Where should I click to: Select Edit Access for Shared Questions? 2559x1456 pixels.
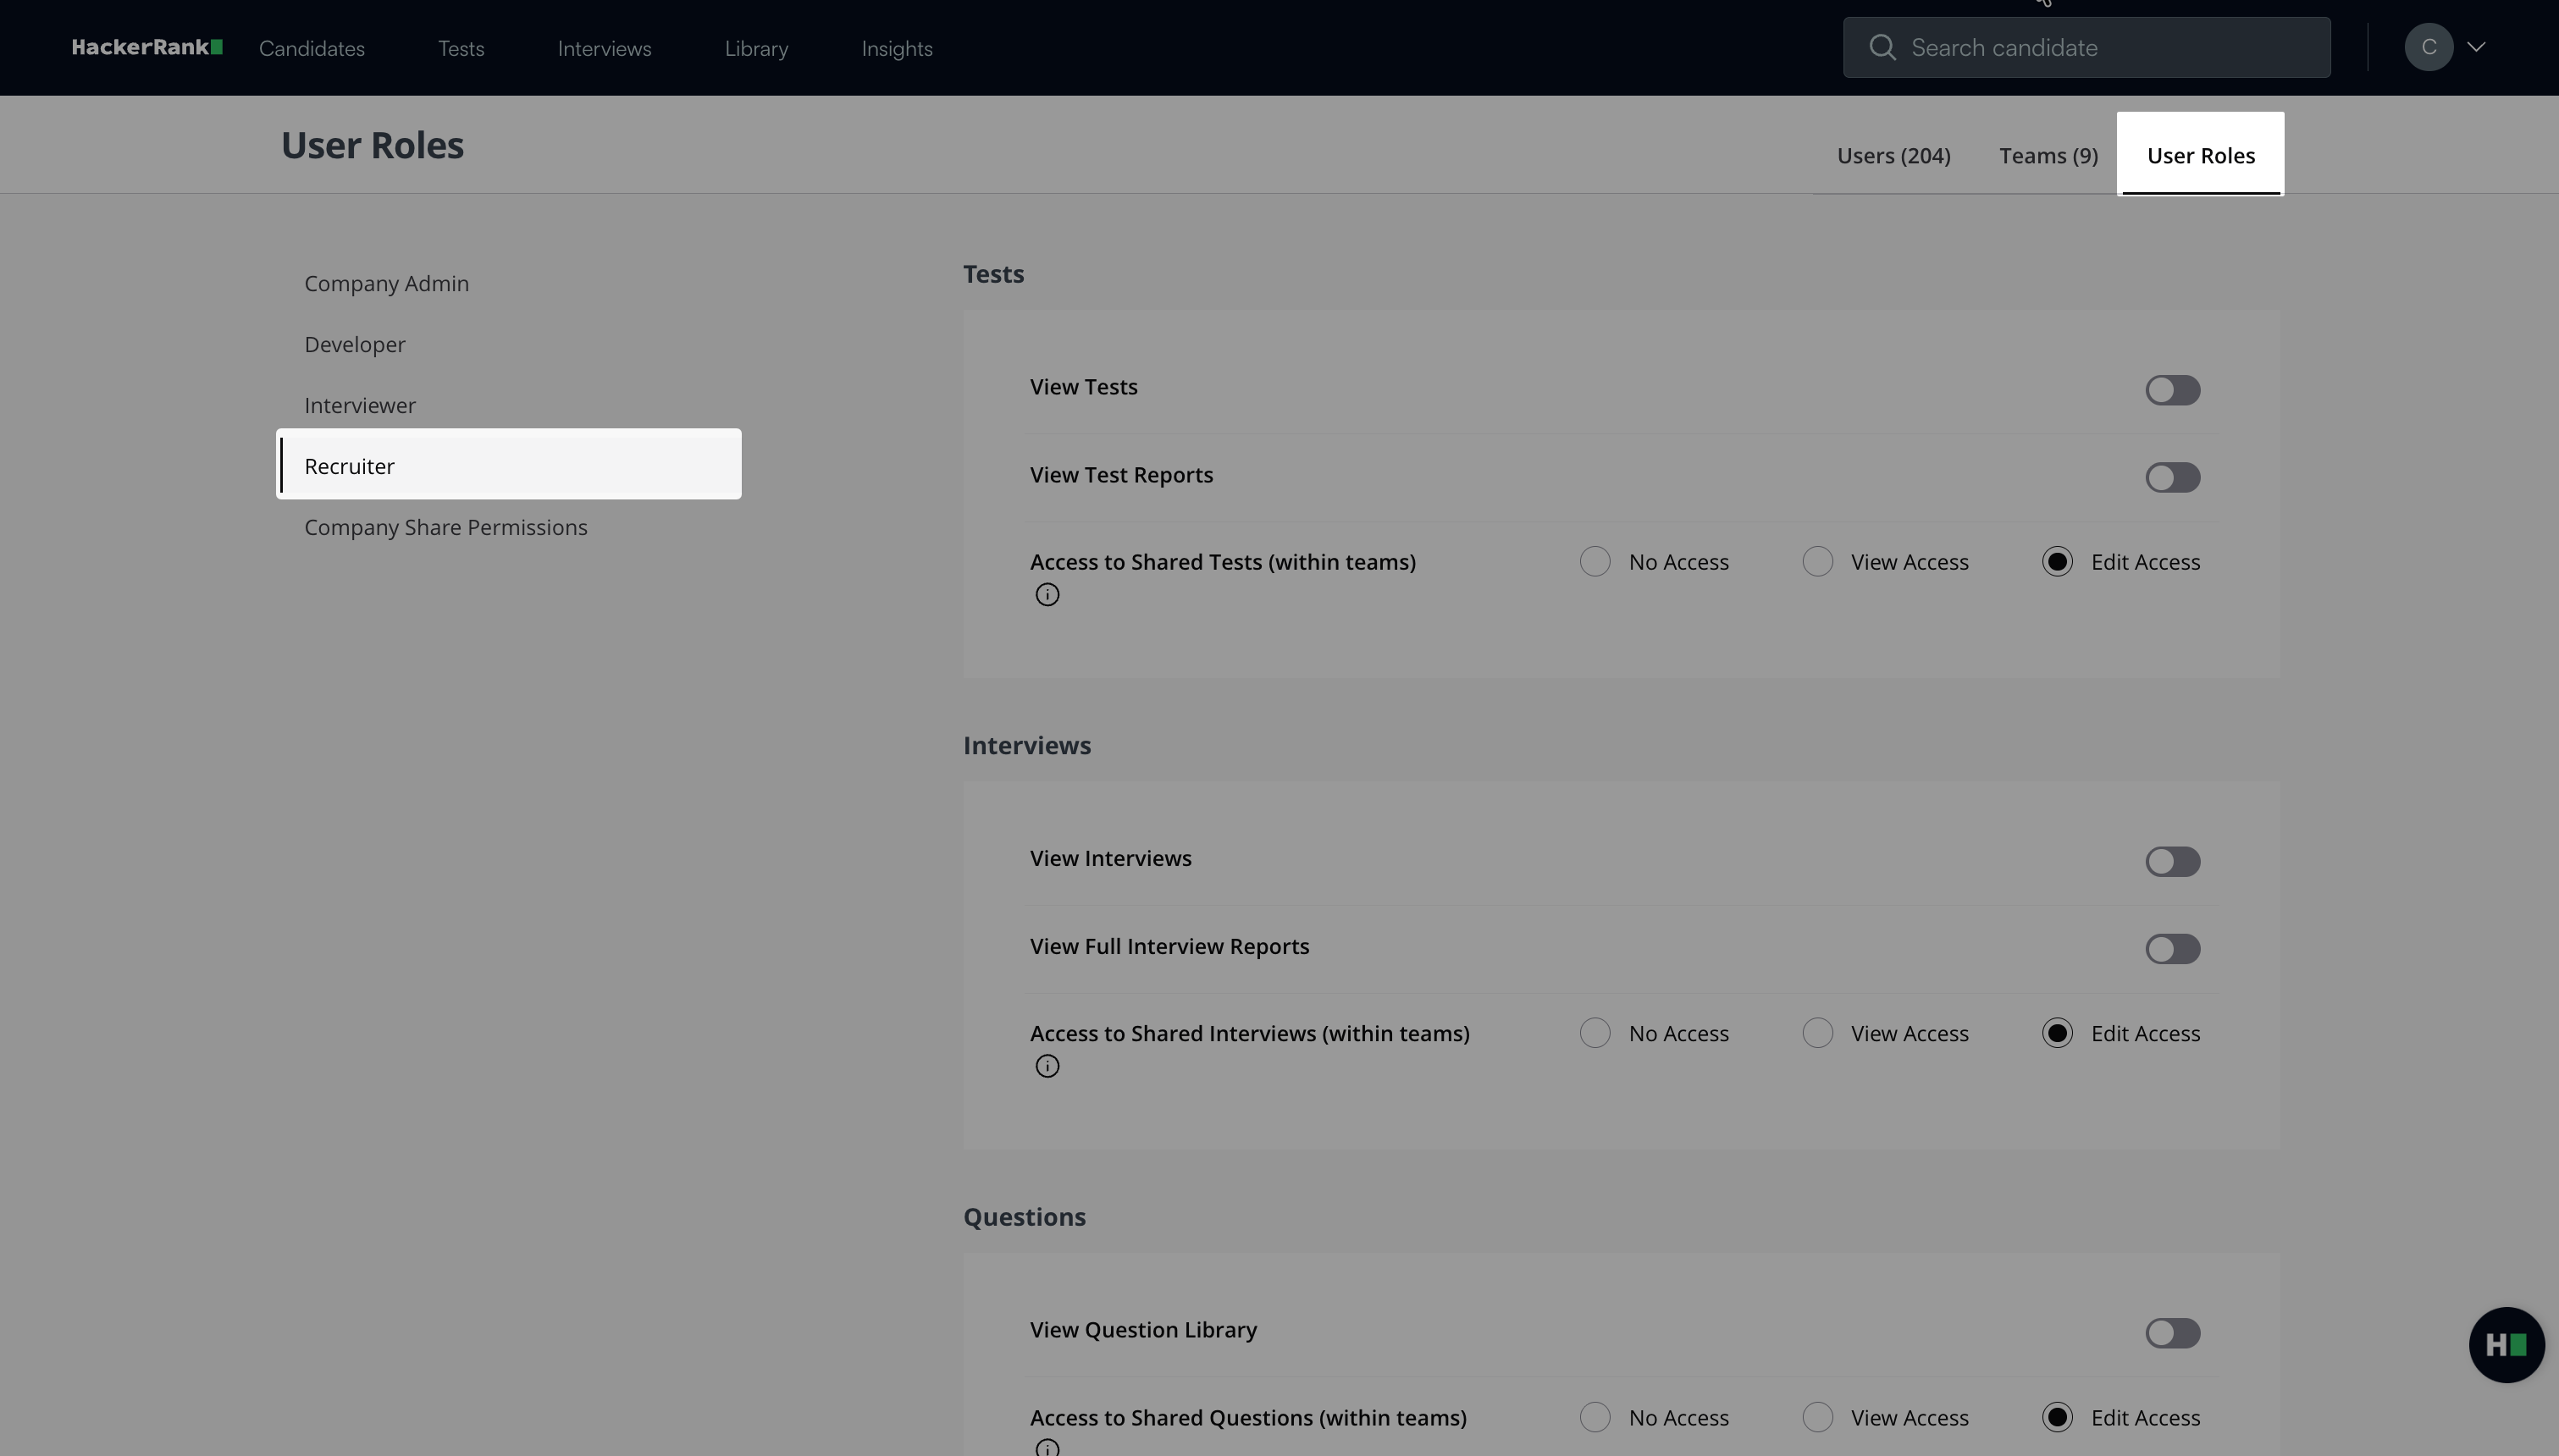click(2057, 1417)
